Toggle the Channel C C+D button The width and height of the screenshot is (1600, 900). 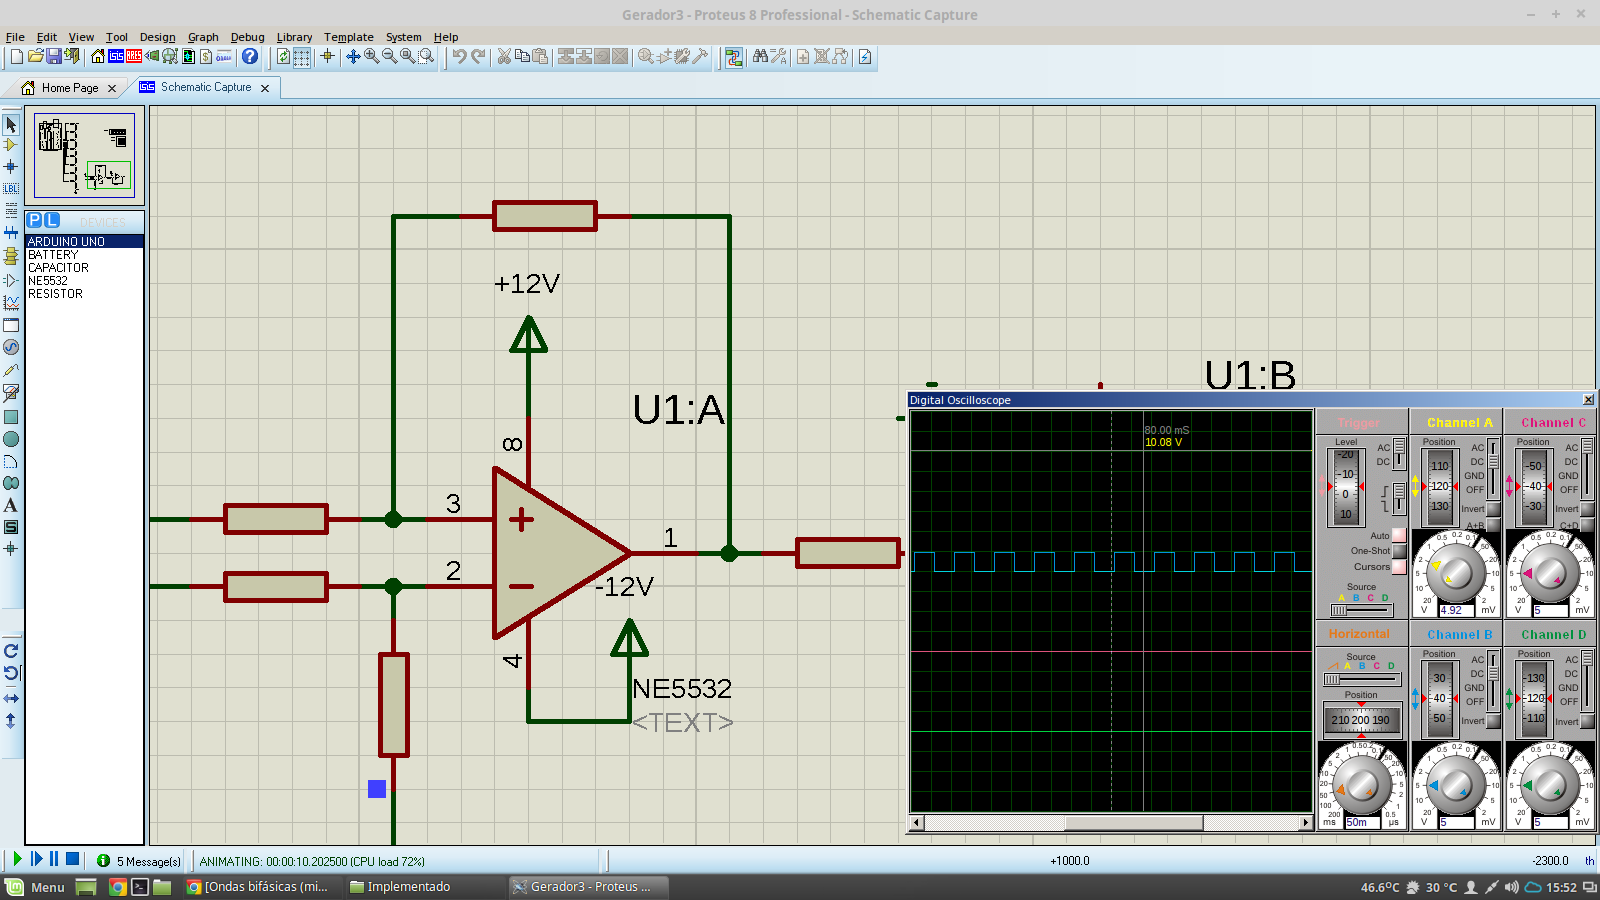[1587, 525]
